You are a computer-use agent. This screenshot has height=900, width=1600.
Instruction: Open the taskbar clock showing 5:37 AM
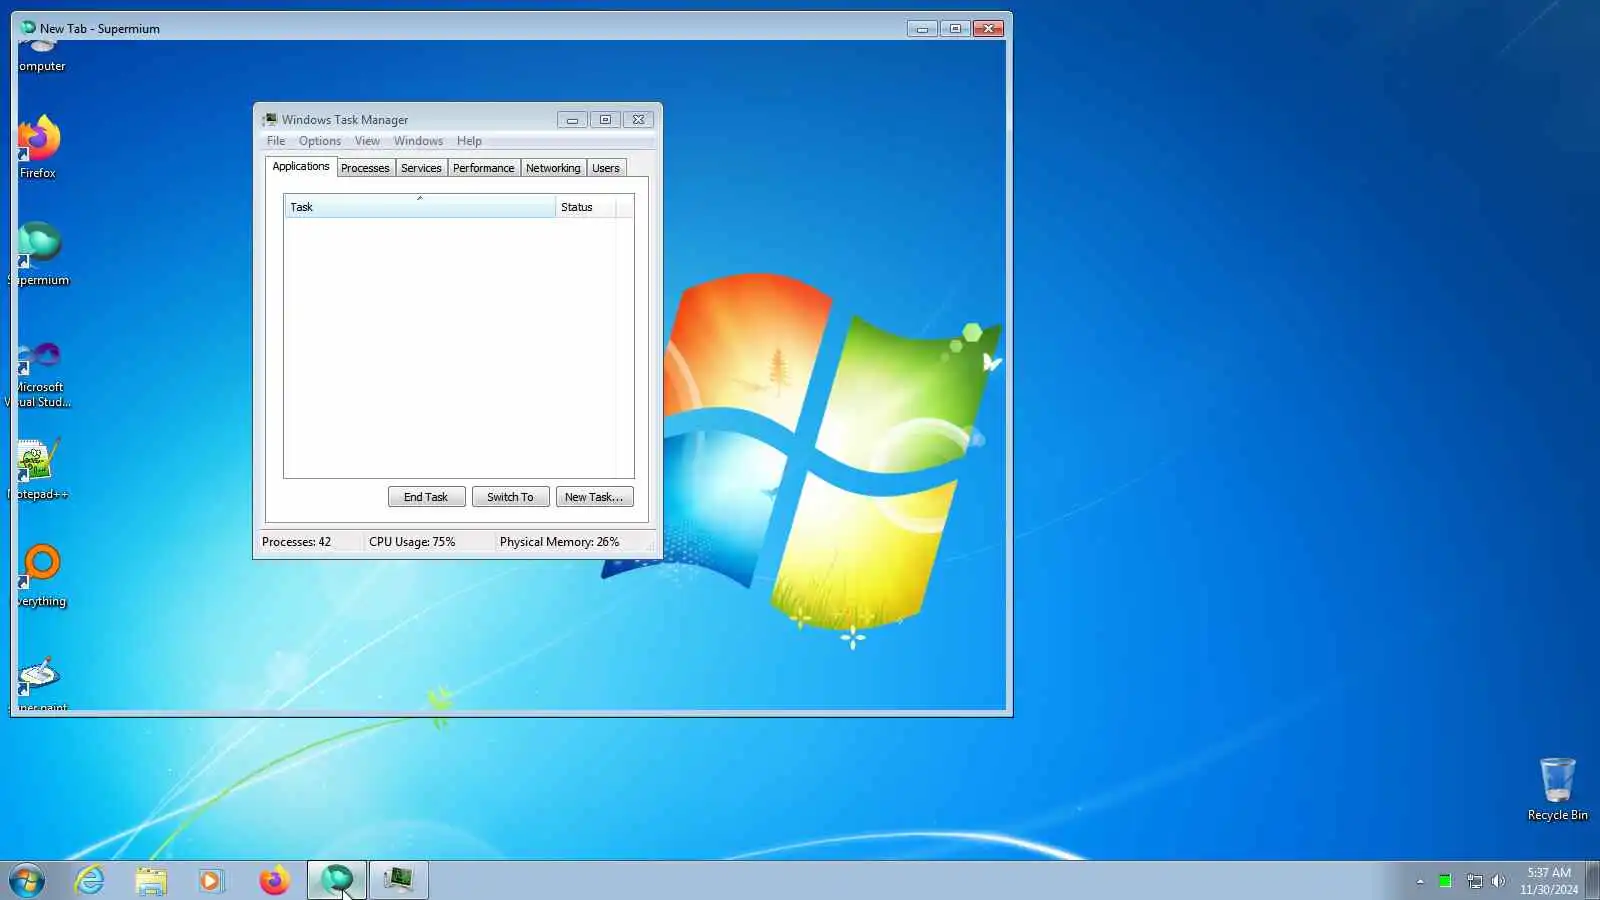(1549, 881)
